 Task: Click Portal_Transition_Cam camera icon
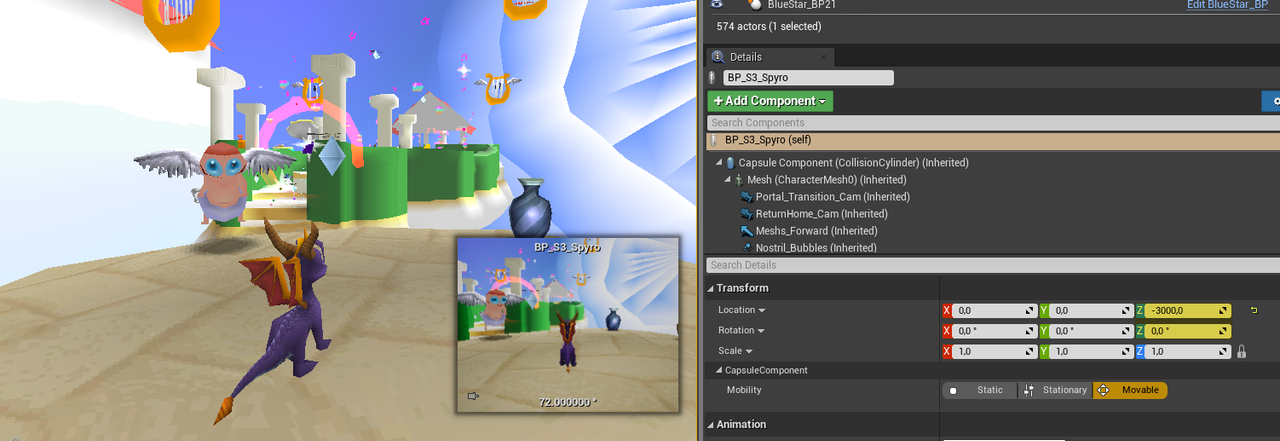point(746,197)
